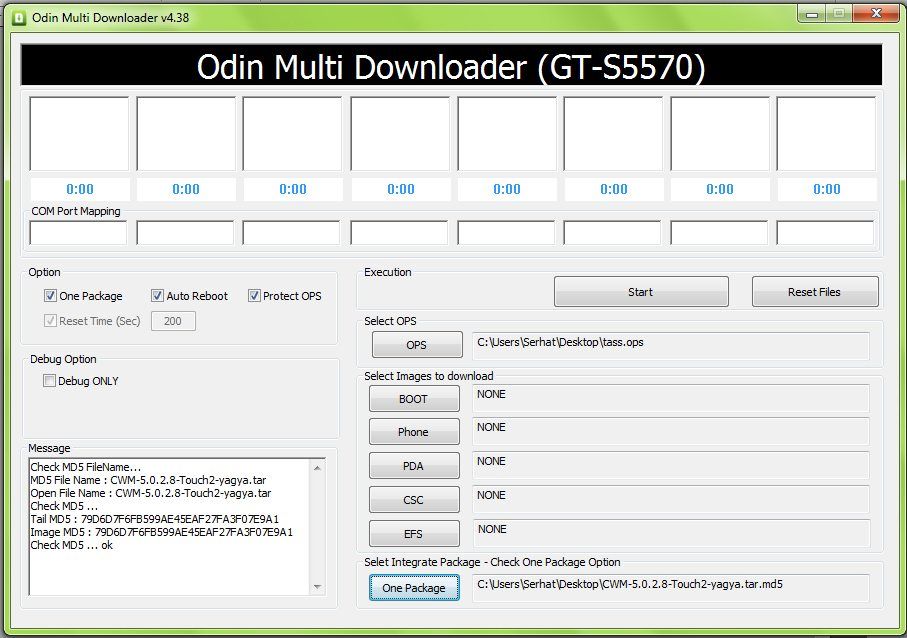Click the first COM Port Mapping field
The image size is (907, 638).
pos(79,233)
